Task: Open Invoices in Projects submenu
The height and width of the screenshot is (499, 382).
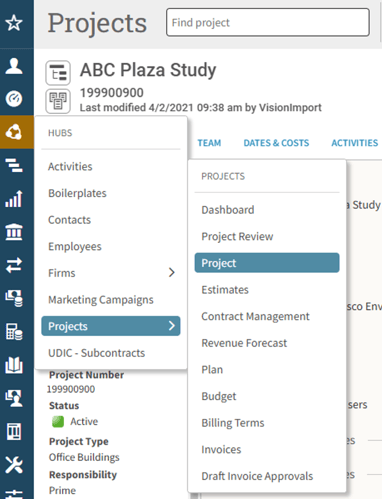Action: (x=267, y=449)
